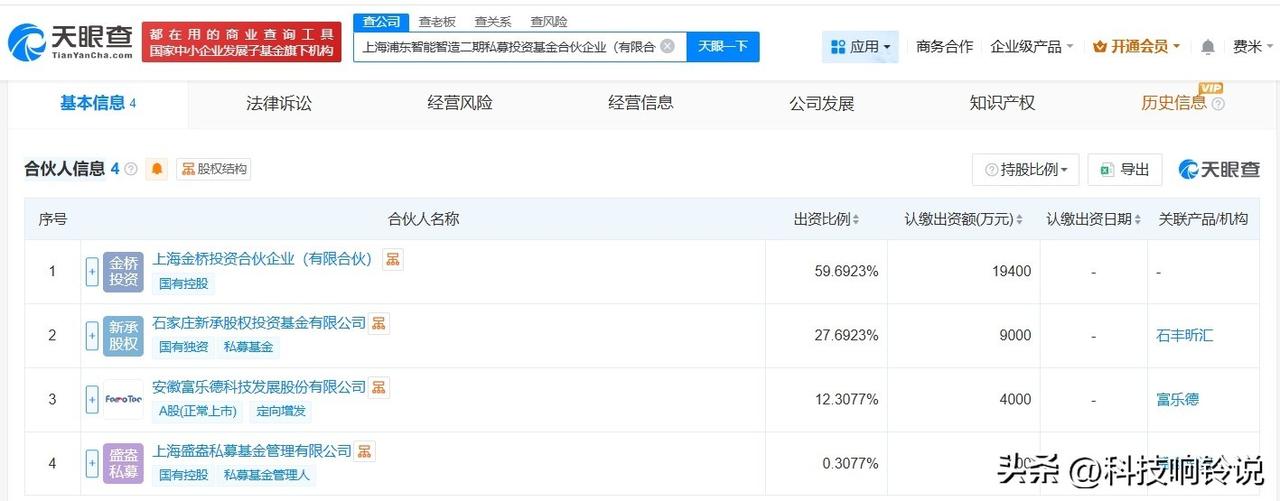The image size is (1280, 501).
Task: Click the 19400 subscribed capital value
Action: coord(1011,271)
